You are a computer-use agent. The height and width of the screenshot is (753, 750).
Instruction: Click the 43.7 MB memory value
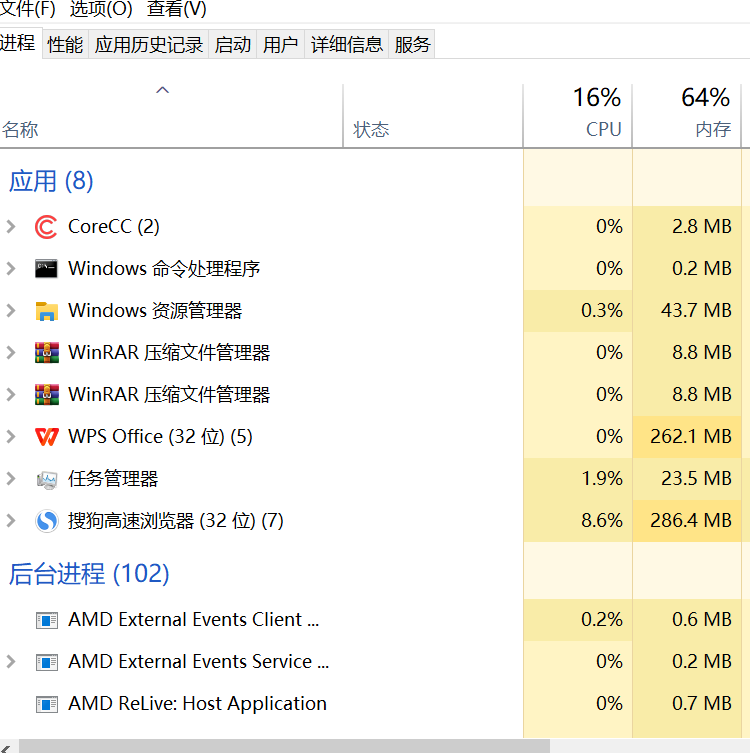pos(696,311)
